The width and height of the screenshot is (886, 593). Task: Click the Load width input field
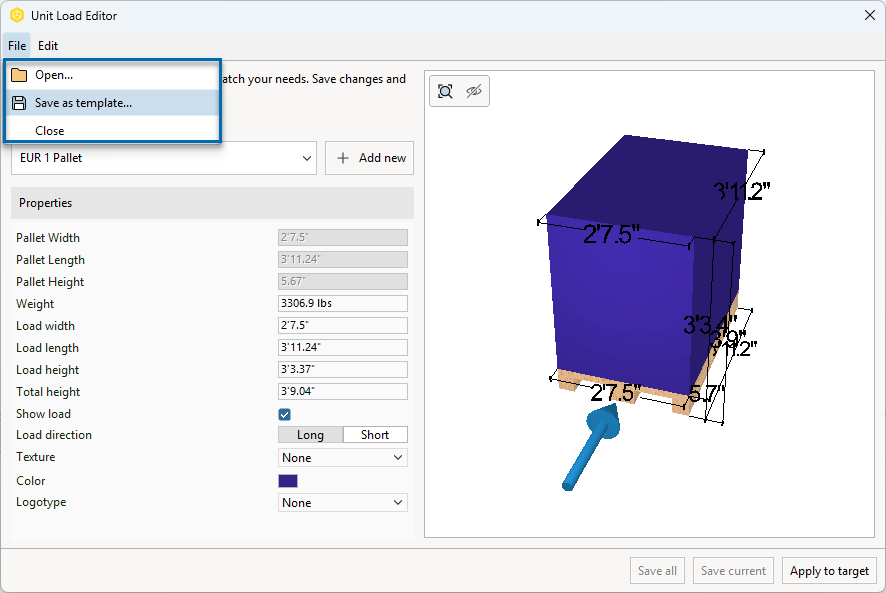pyautogui.click(x=342, y=326)
